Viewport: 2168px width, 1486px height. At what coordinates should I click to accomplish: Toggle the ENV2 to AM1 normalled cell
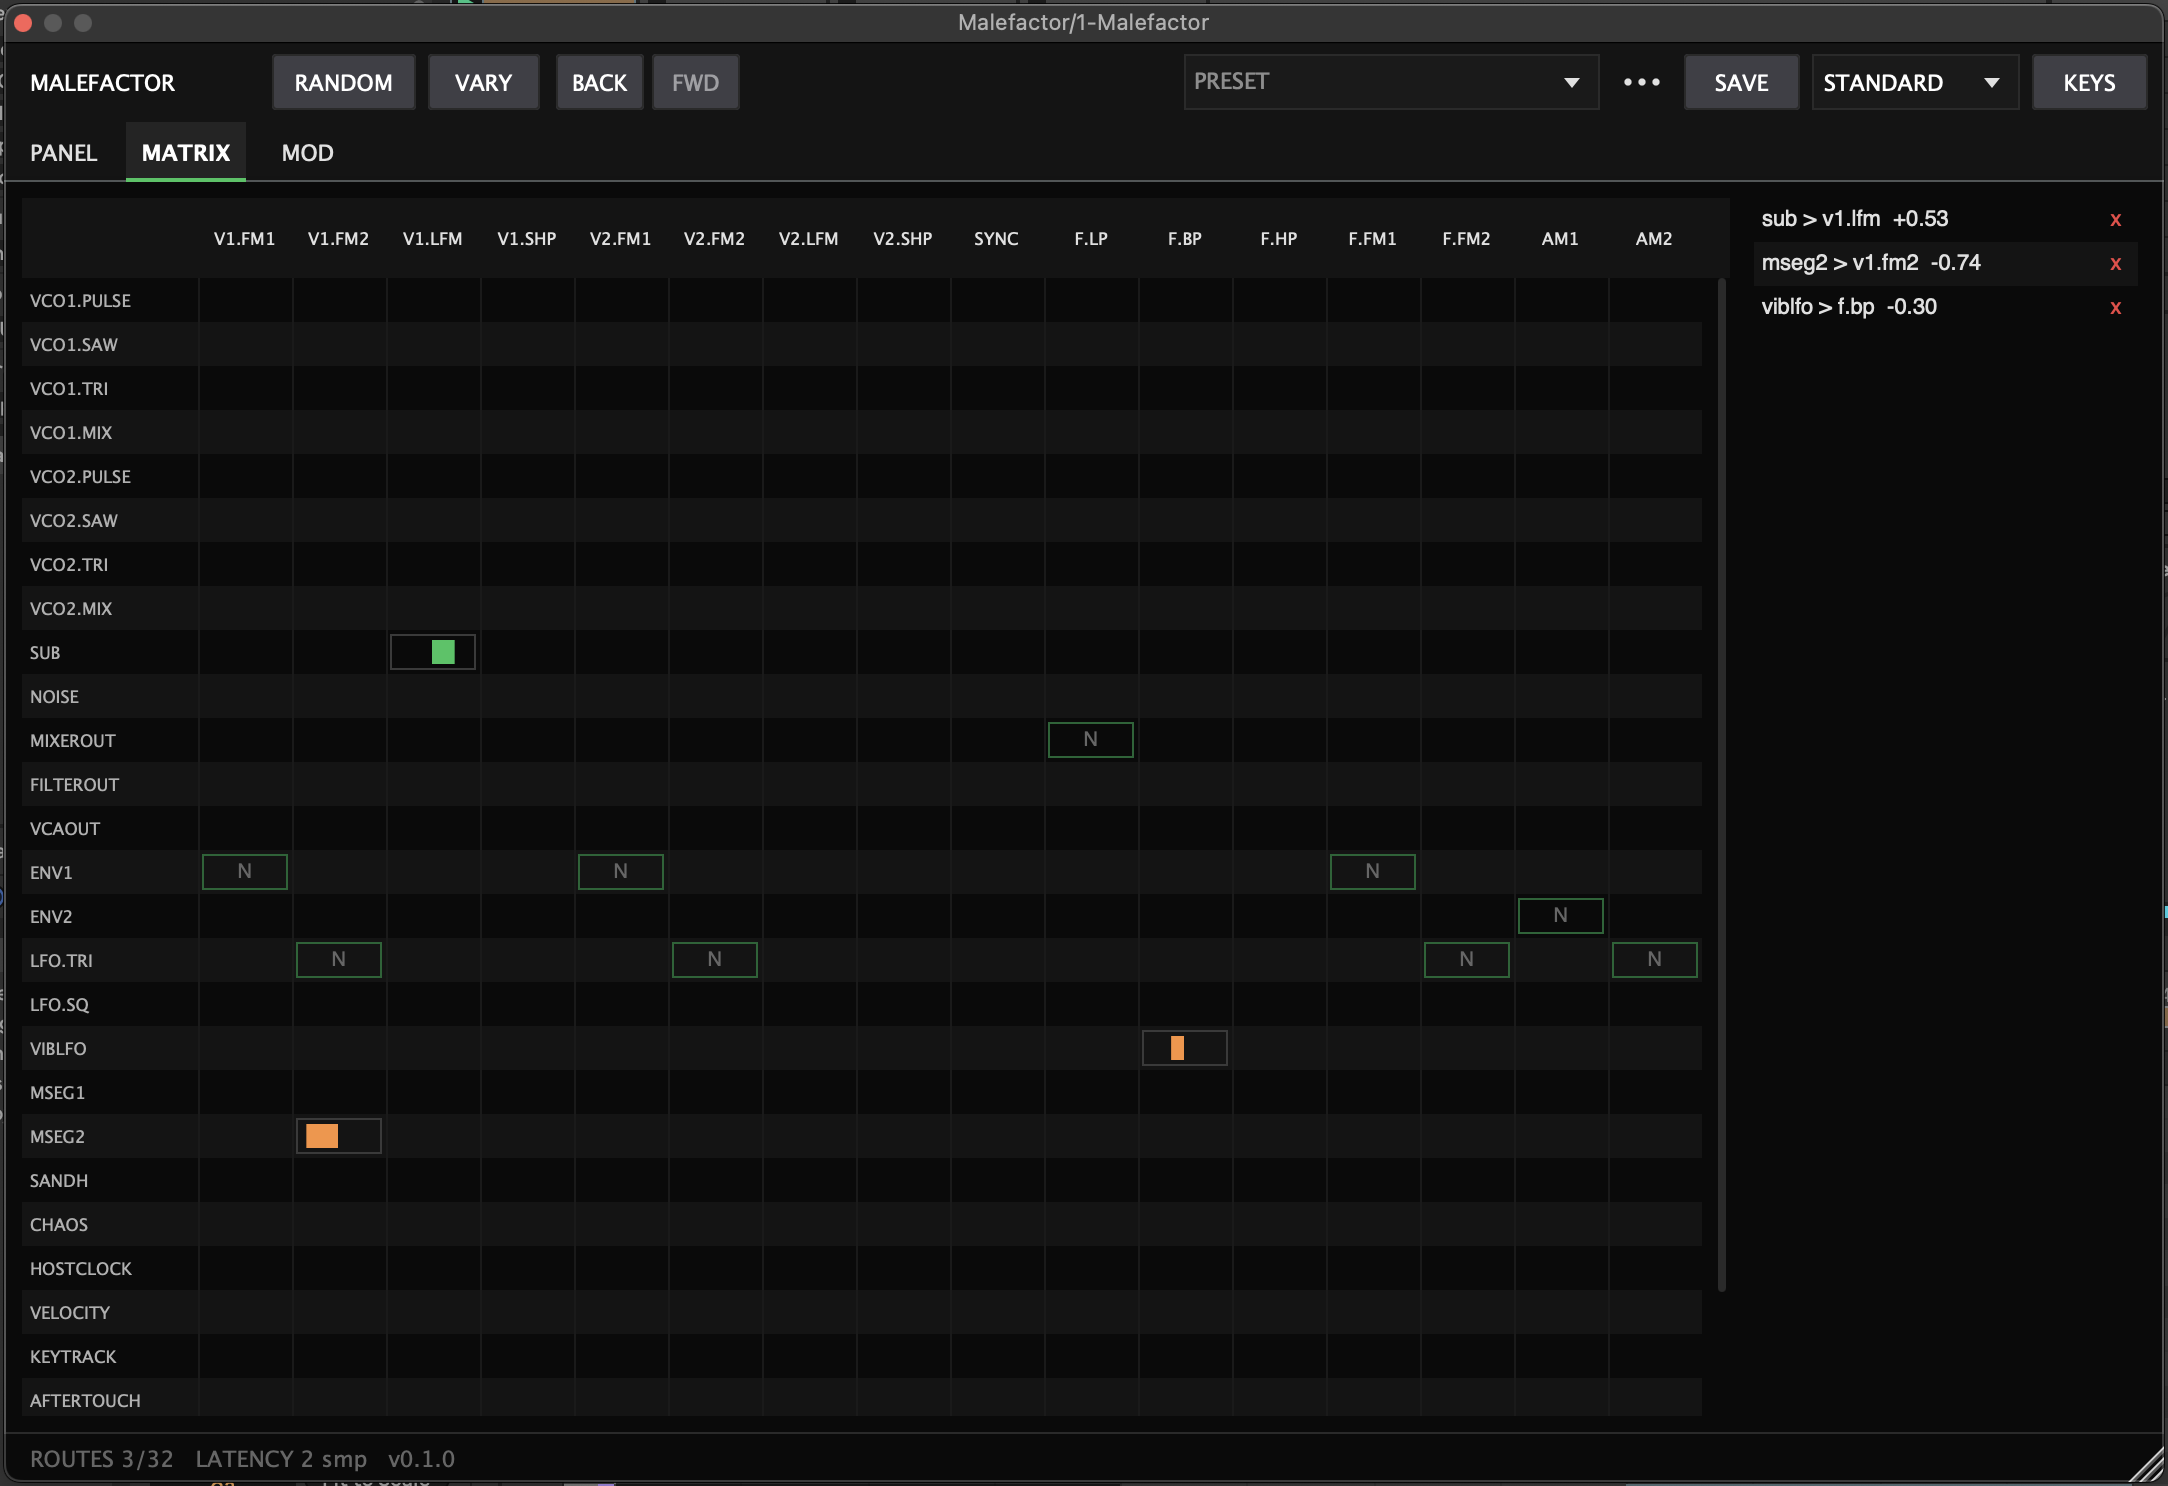[x=1561, y=916]
